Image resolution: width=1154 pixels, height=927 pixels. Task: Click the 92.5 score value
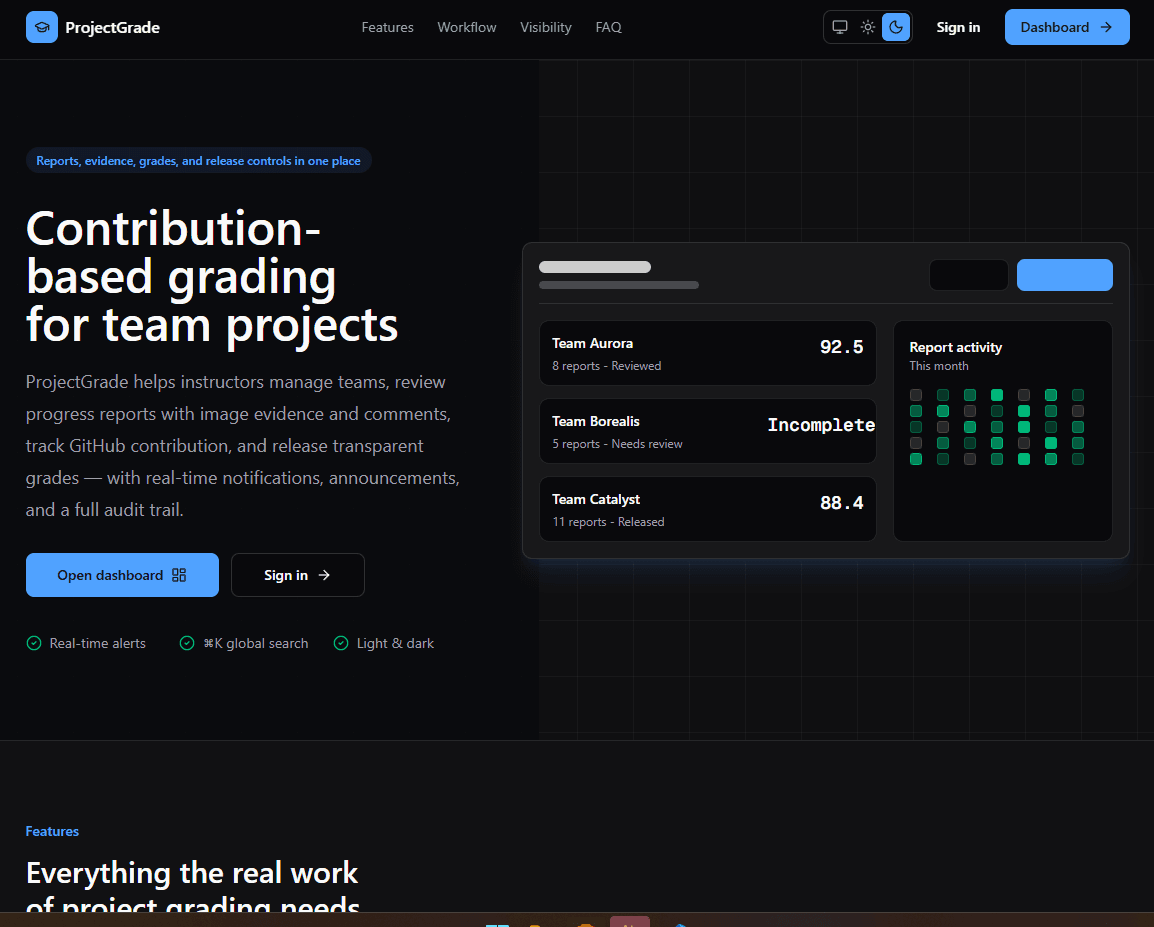842,347
